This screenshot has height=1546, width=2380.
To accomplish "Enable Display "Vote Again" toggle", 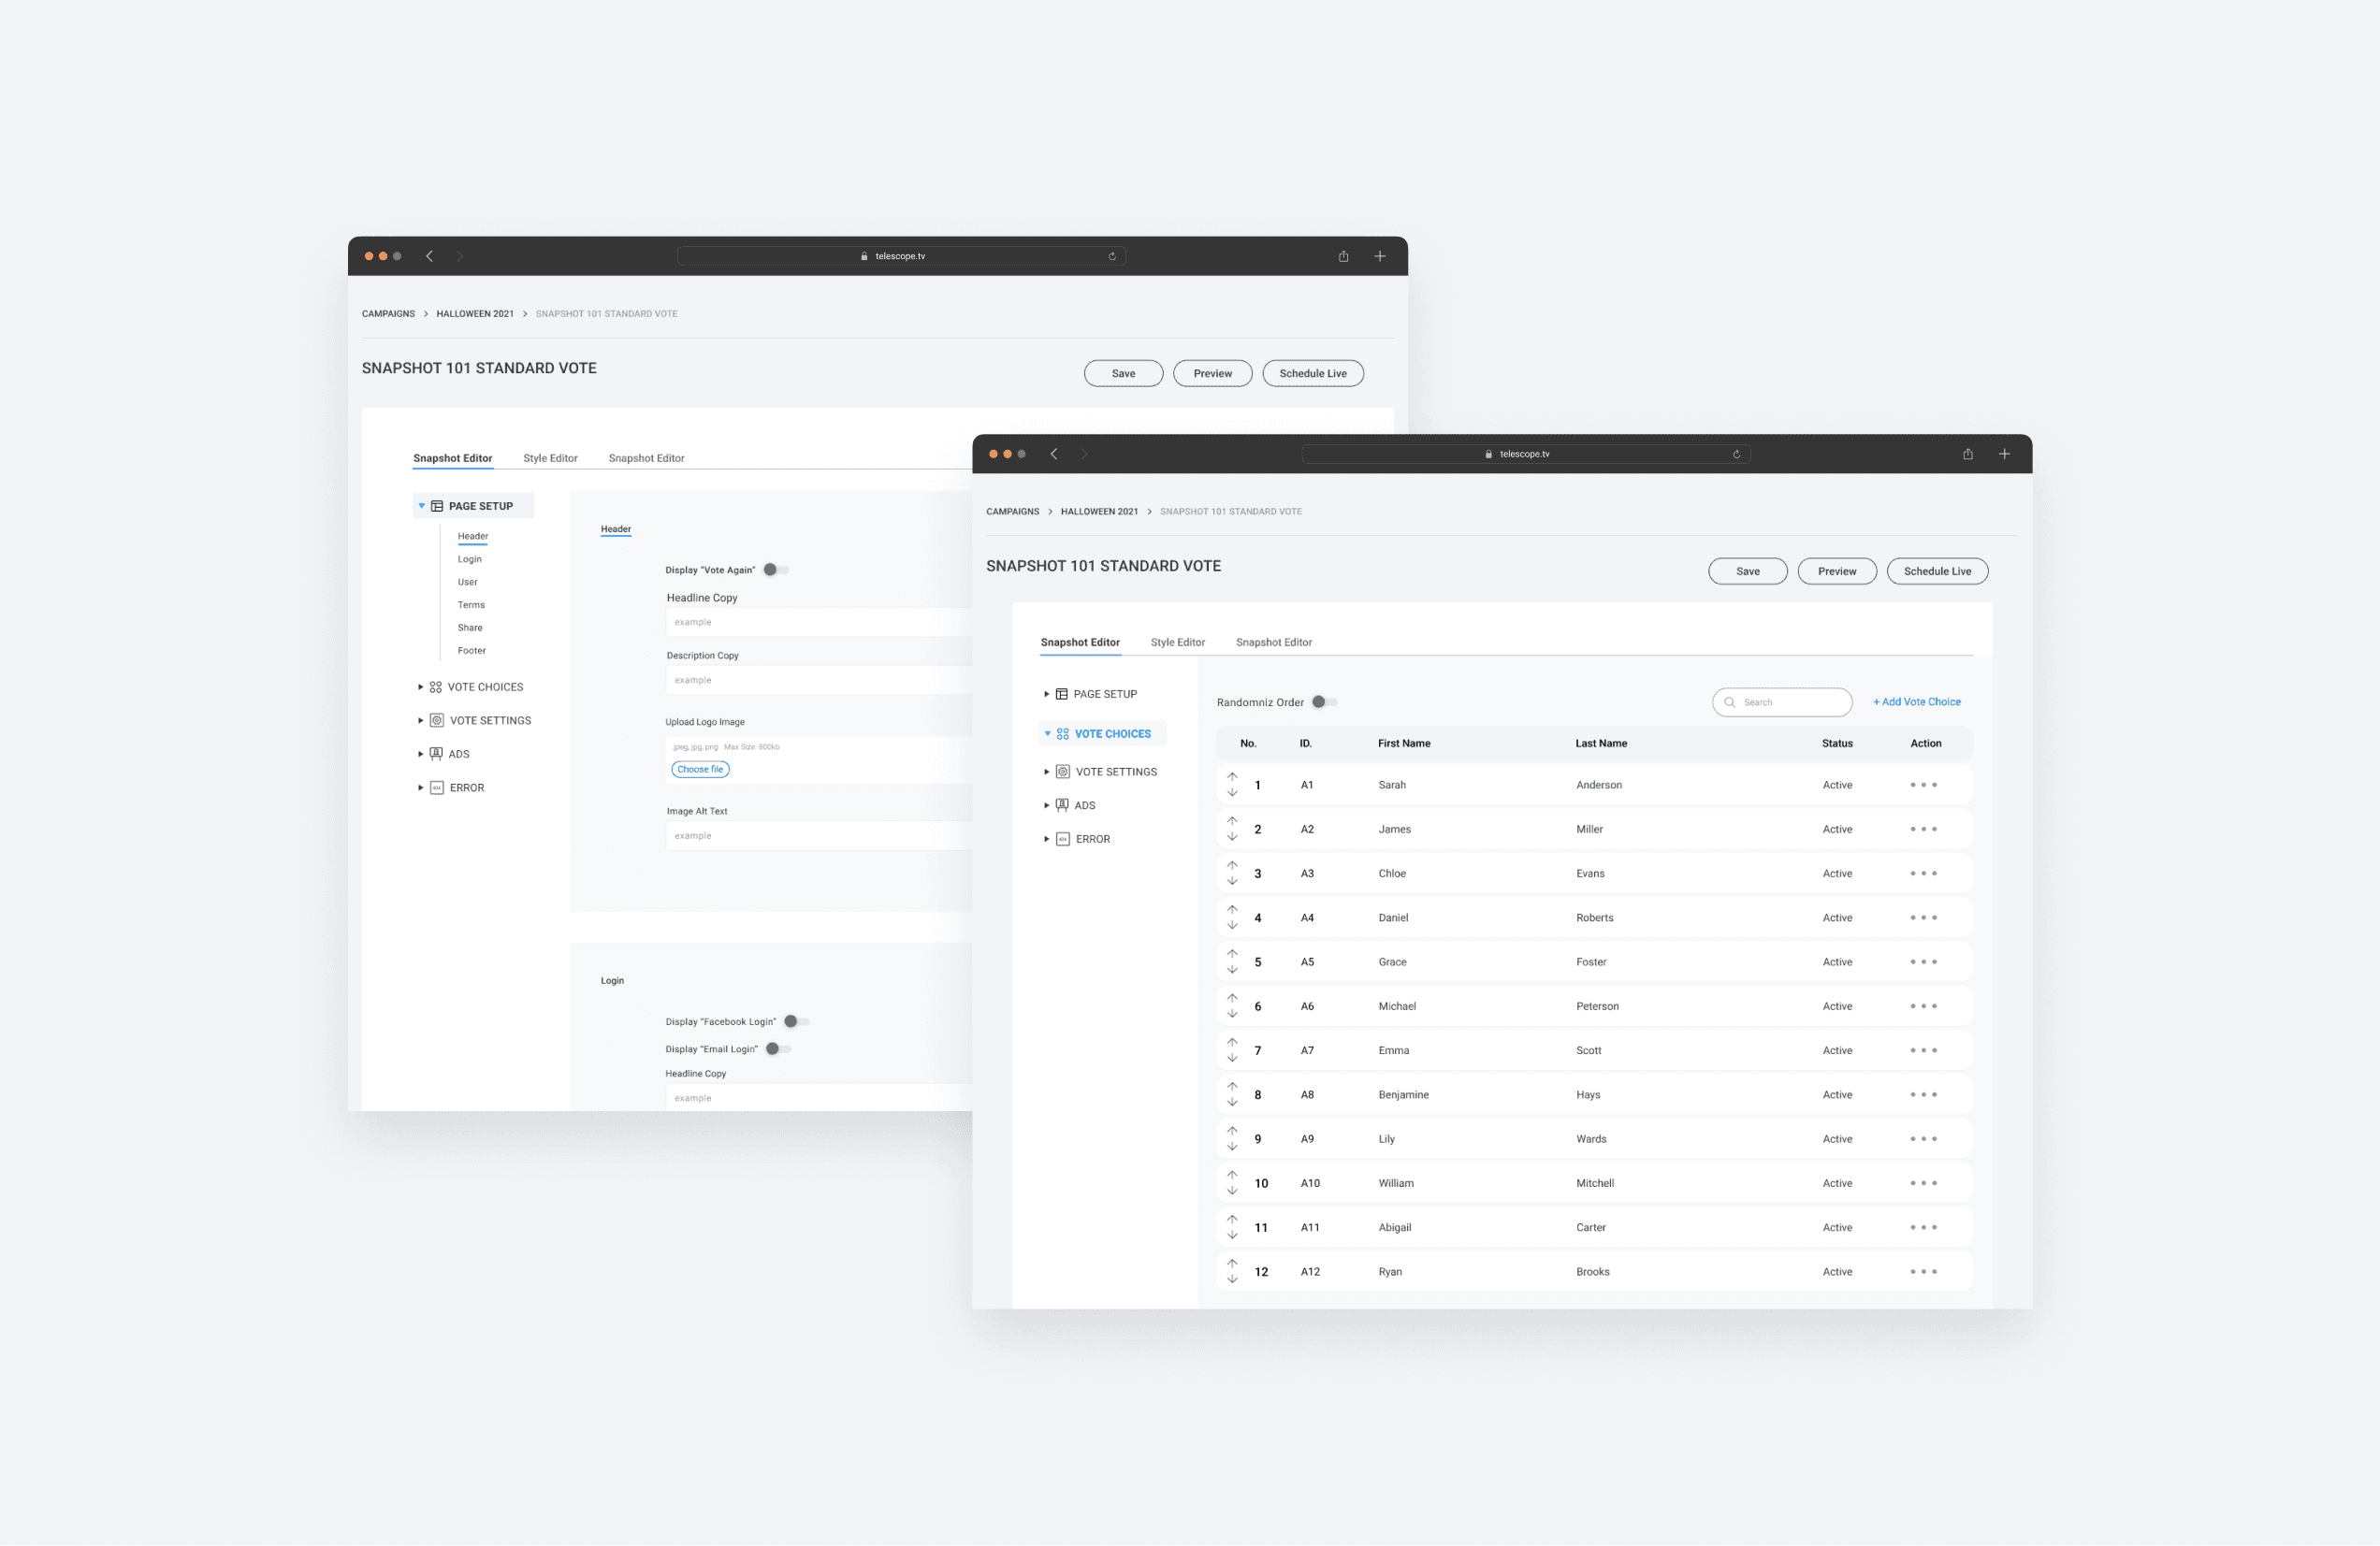I will pos(775,570).
